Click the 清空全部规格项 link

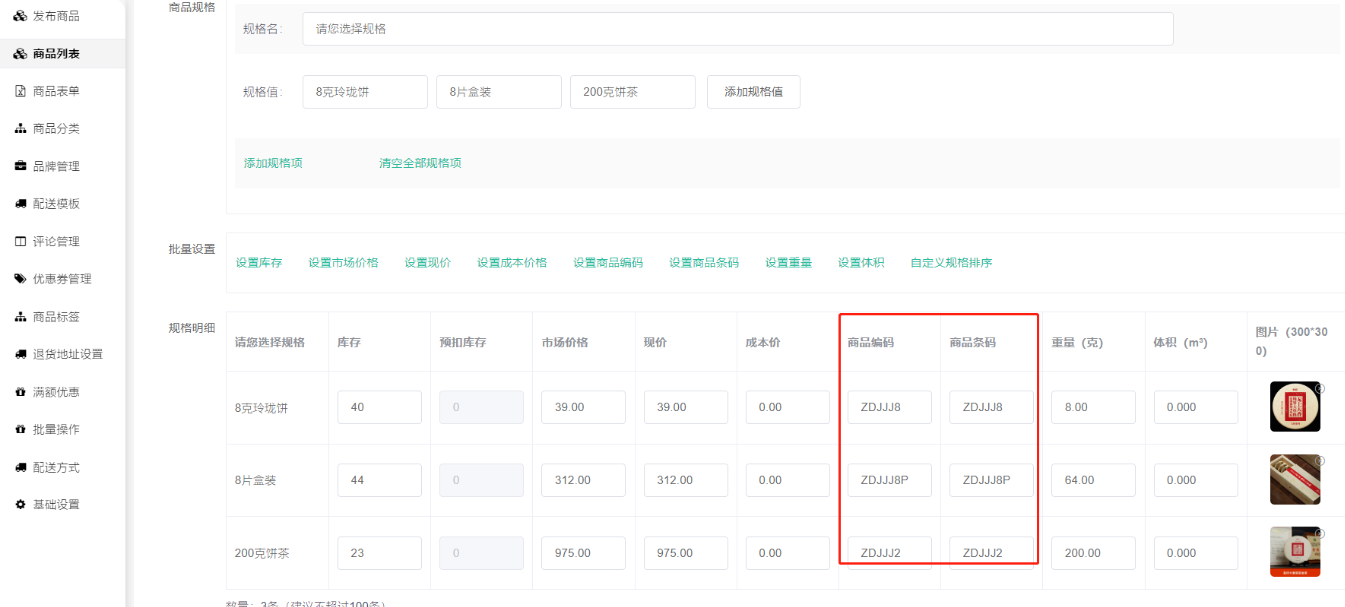click(420, 163)
